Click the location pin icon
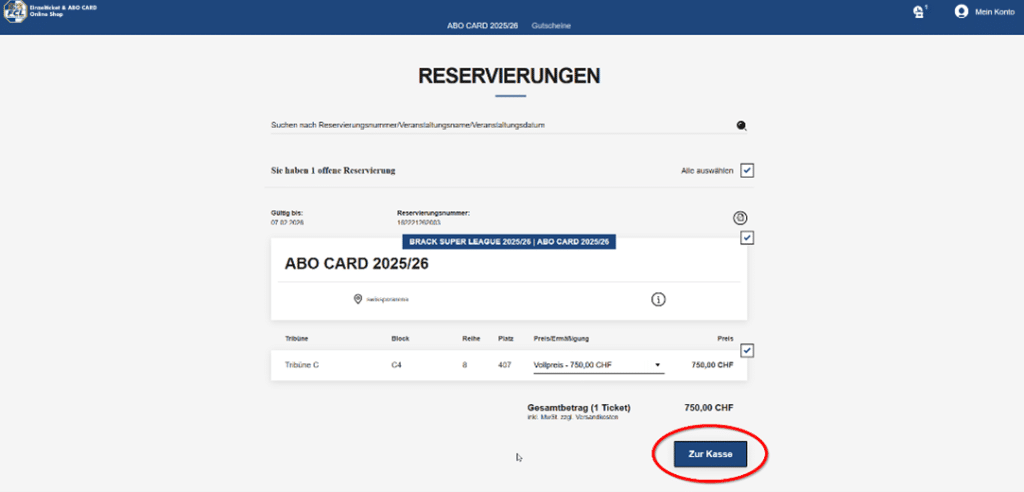 357,299
